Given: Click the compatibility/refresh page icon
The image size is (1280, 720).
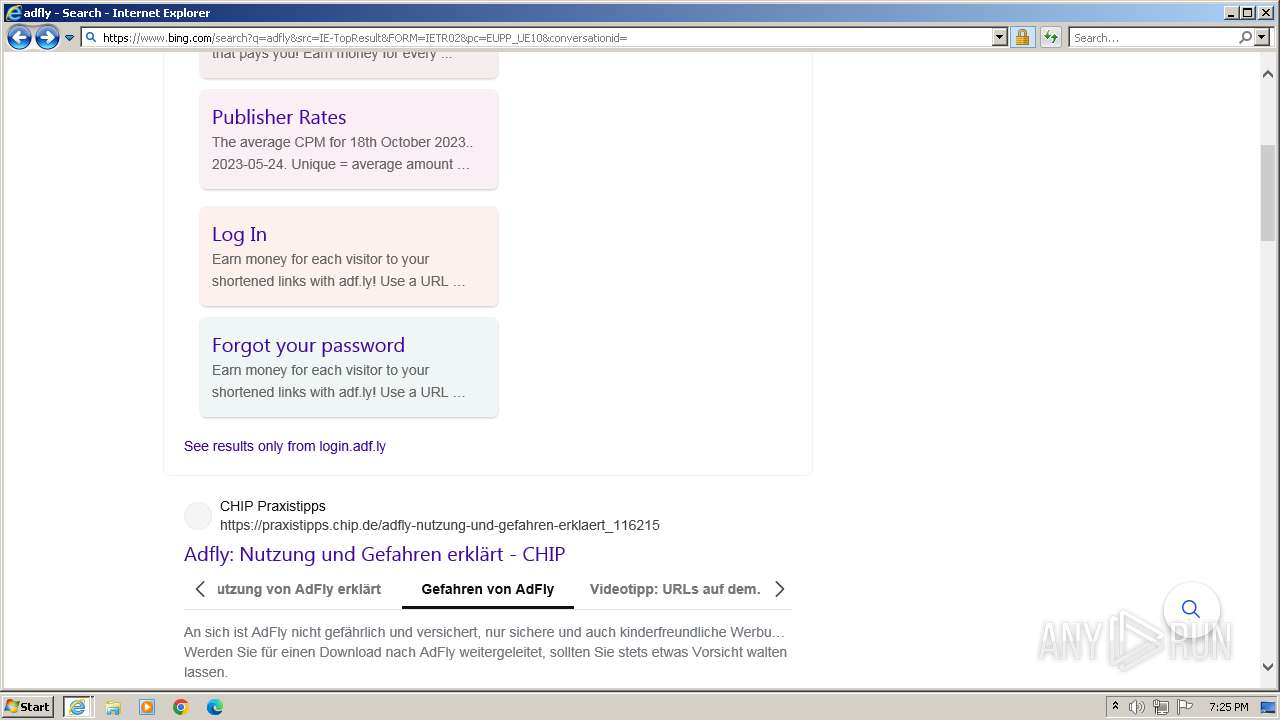Looking at the screenshot, I should click(x=1050, y=38).
